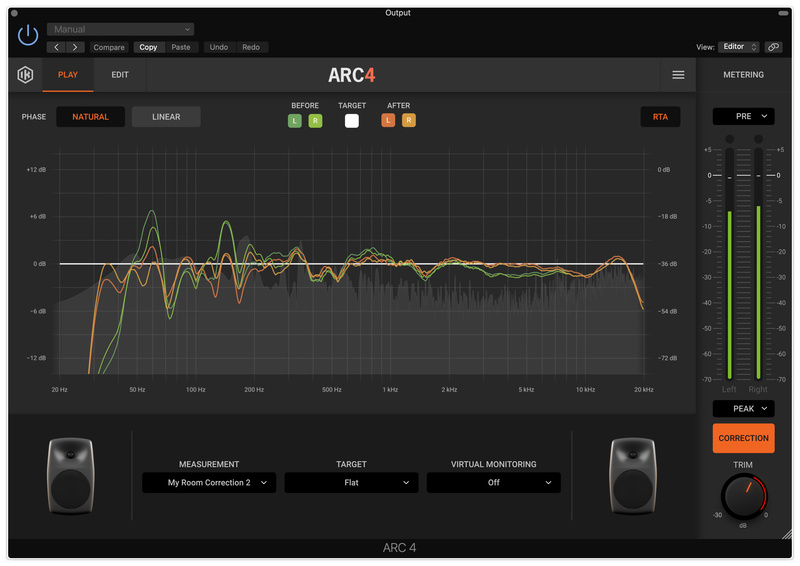This screenshot has height=566, width=800.
Task: Open the Target Flat dropdown
Action: 351,482
